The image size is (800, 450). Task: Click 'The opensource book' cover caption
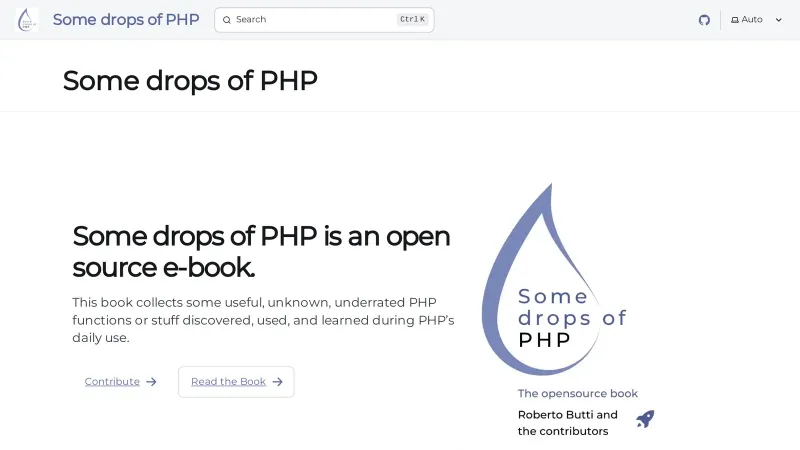tap(577, 394)
